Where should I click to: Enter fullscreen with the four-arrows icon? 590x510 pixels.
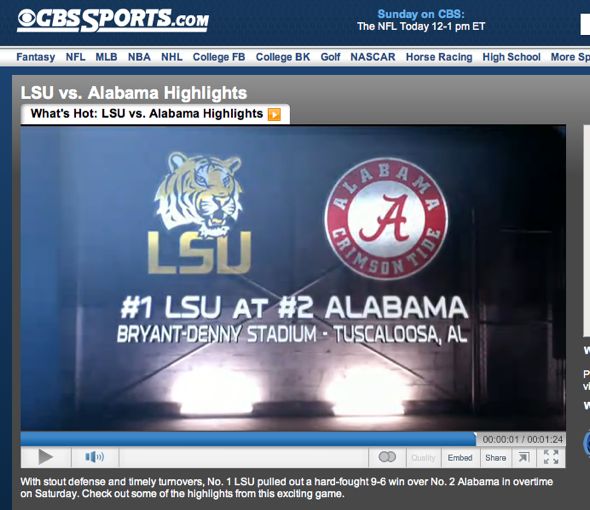point(551,457)
